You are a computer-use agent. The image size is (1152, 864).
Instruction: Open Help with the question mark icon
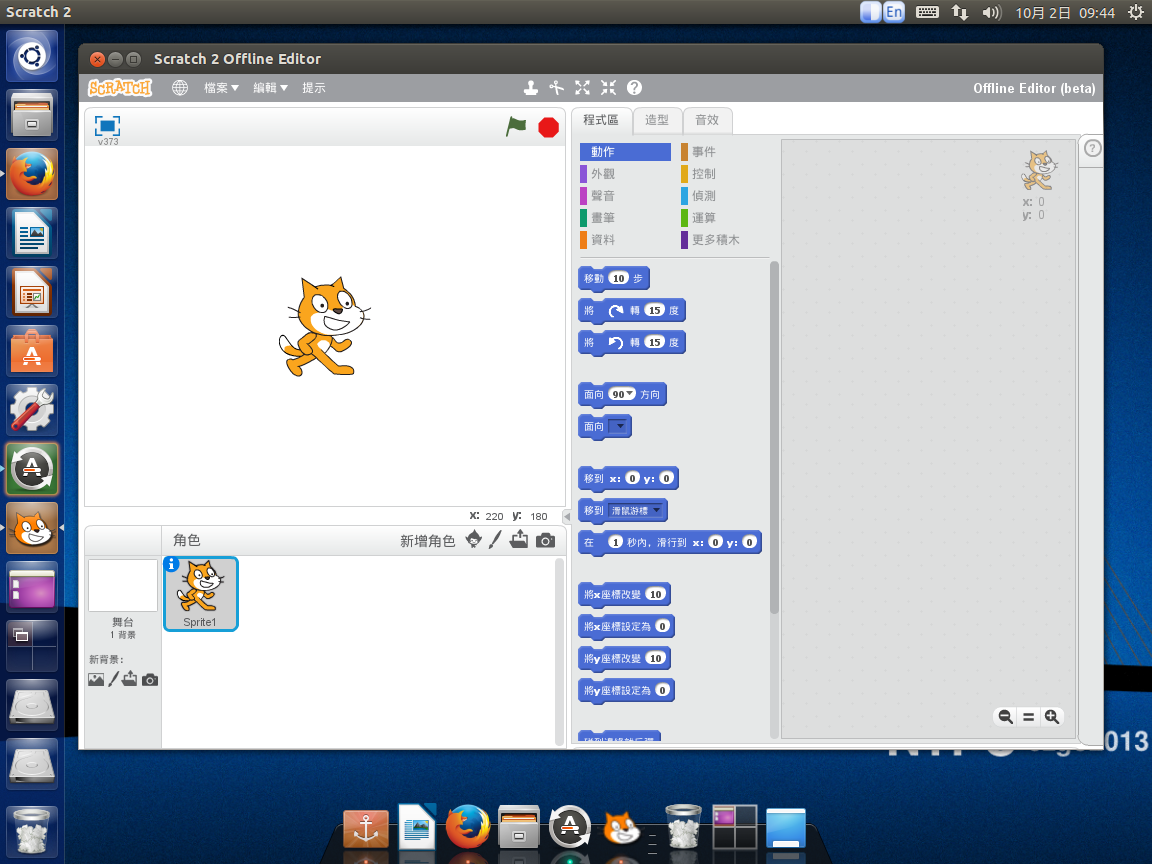(x=634, y=88)
